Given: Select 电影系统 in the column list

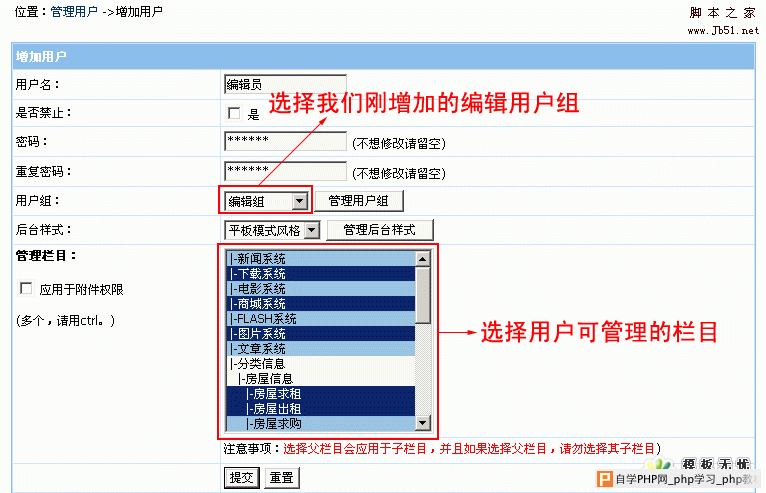Looking at the screenshot, I should pyautogui.click(x=320, y=289).
